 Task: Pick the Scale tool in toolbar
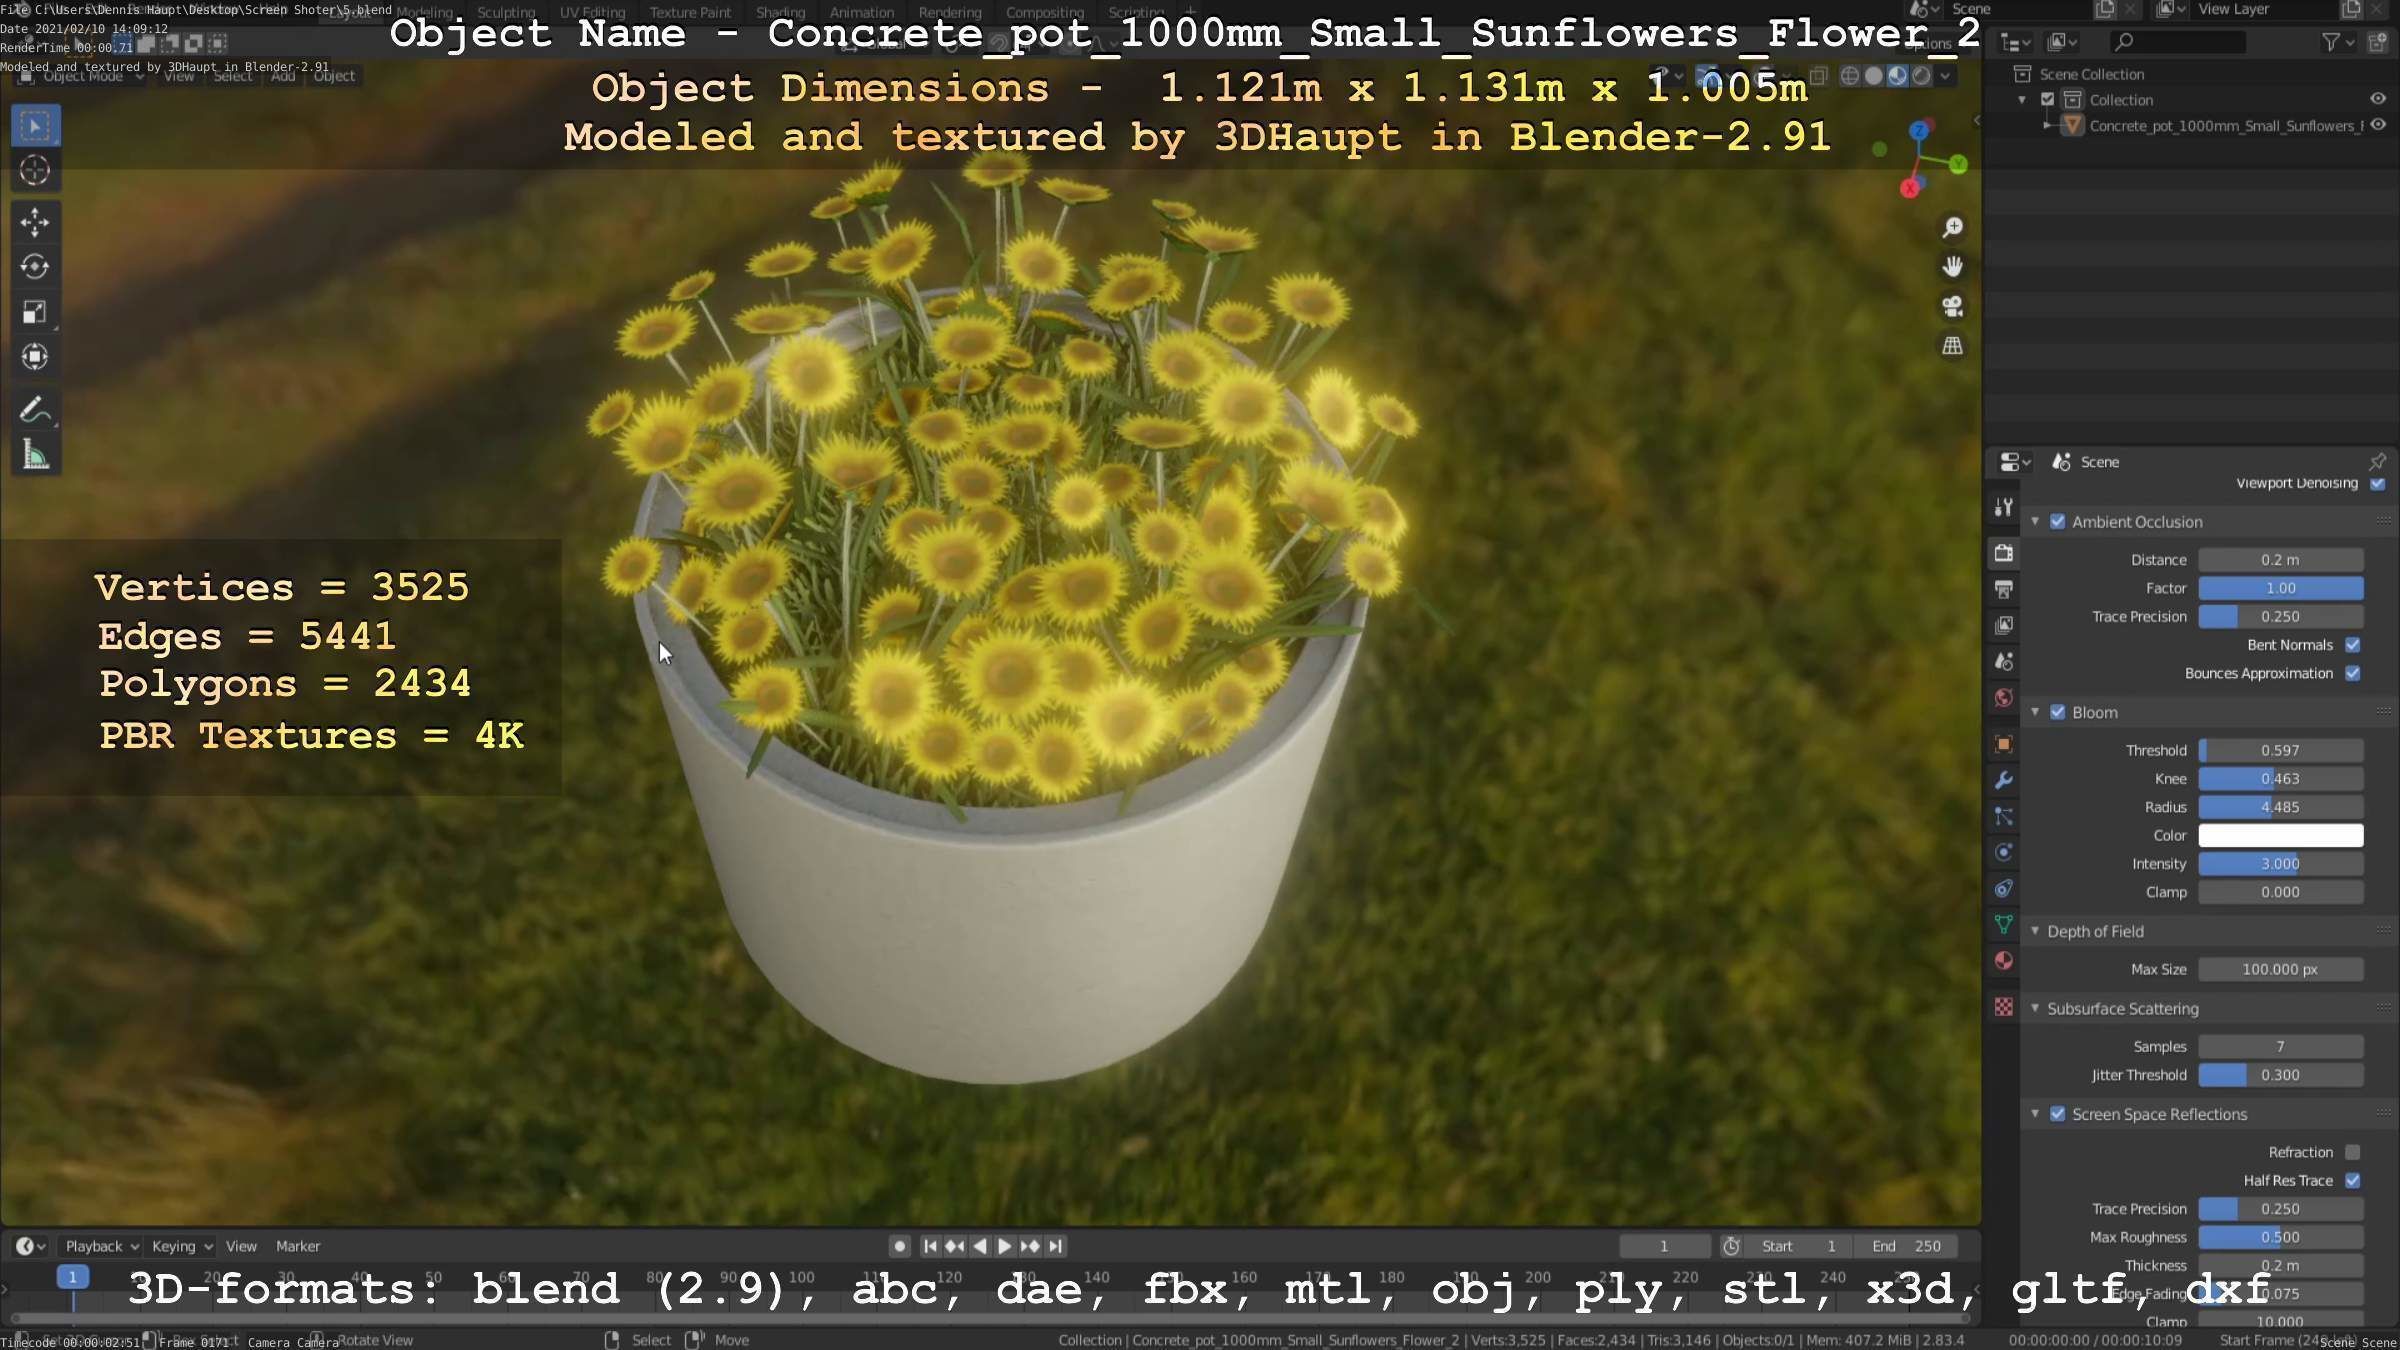35,312
